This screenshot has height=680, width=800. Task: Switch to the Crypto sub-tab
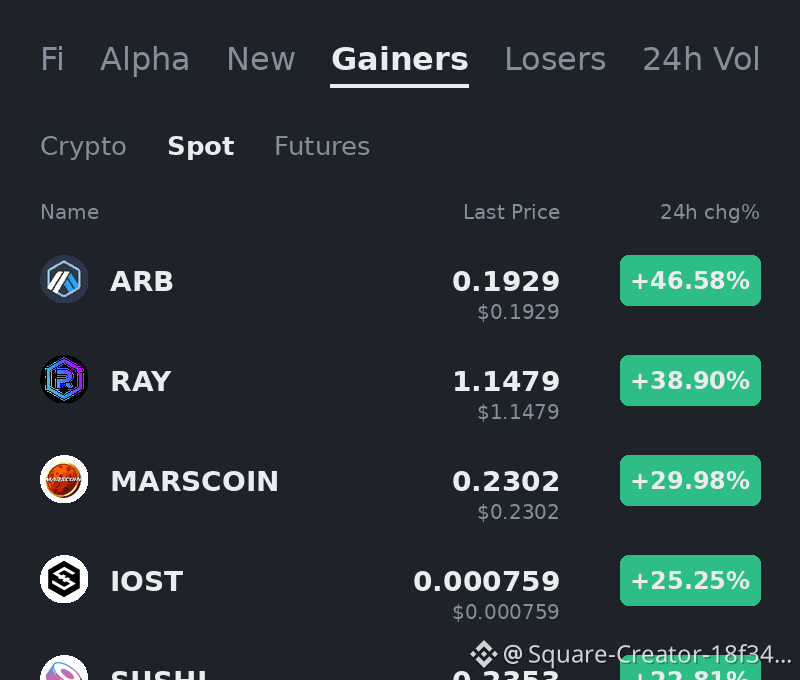[x=83, y=146]
